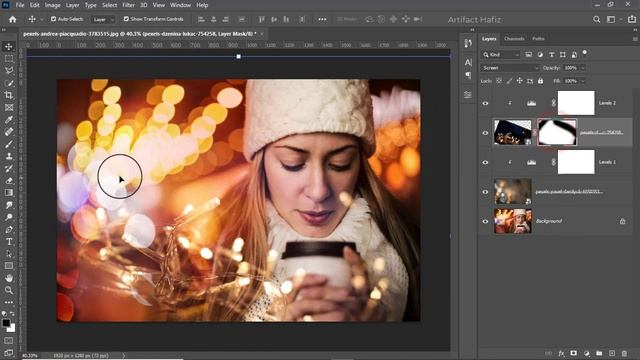The height and width of the screenshot is (360, 640).
Task: Create a new adjustment layer icon
Action: pos(587,353)
